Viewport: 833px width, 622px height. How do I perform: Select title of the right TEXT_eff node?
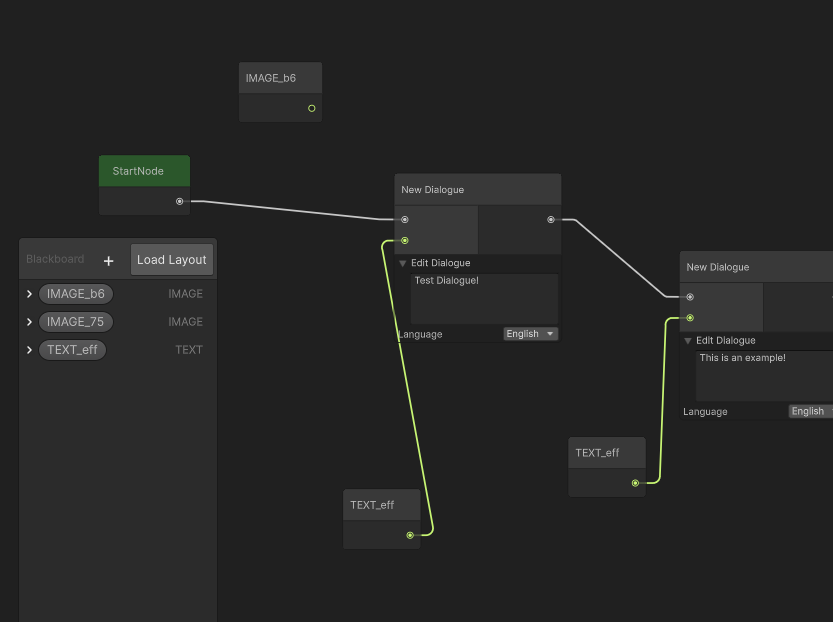597,453
